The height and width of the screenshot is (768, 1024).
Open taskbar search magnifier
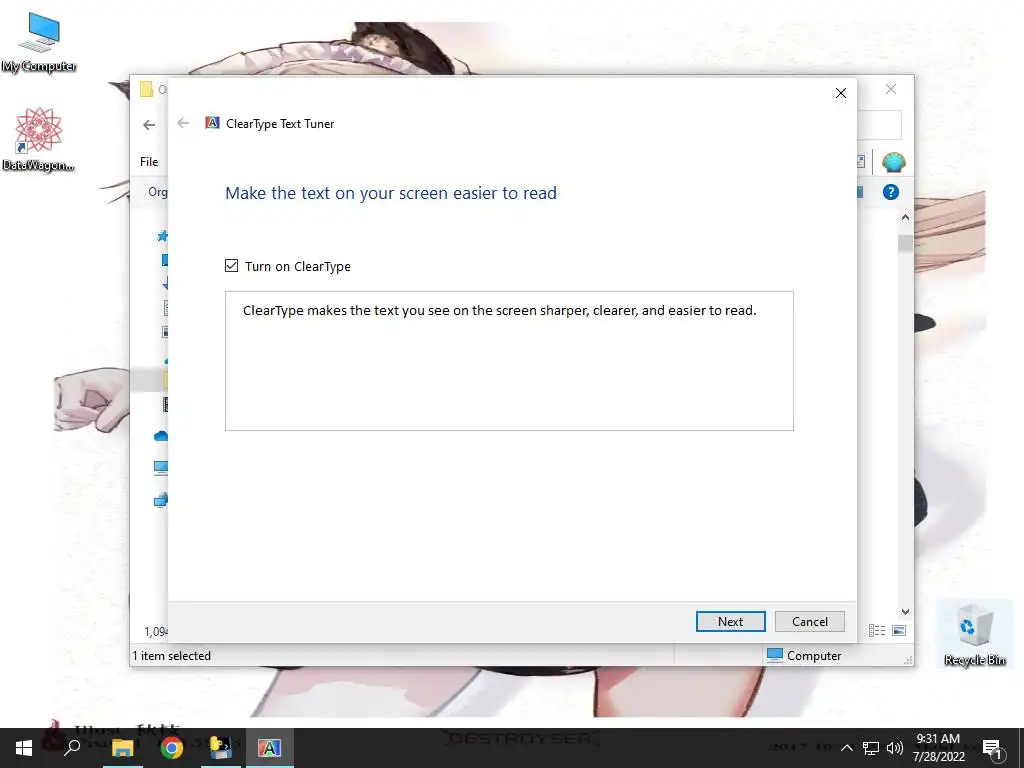pyautogui.click(x=72, y=748)
